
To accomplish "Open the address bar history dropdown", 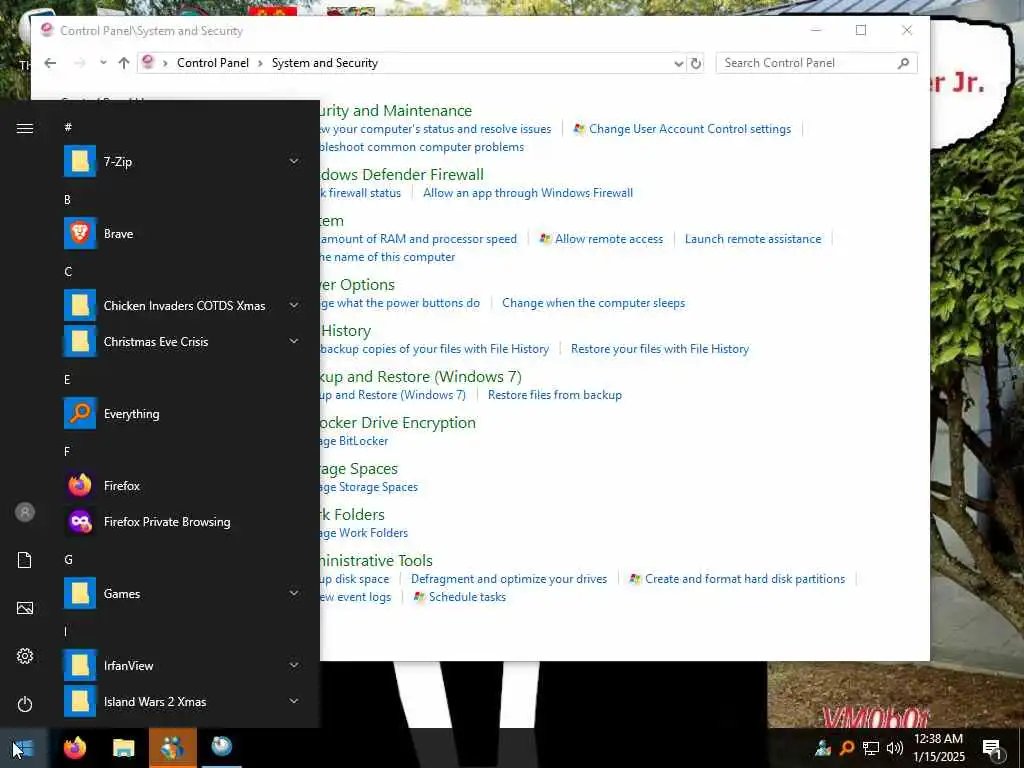I will coord(679,63).
